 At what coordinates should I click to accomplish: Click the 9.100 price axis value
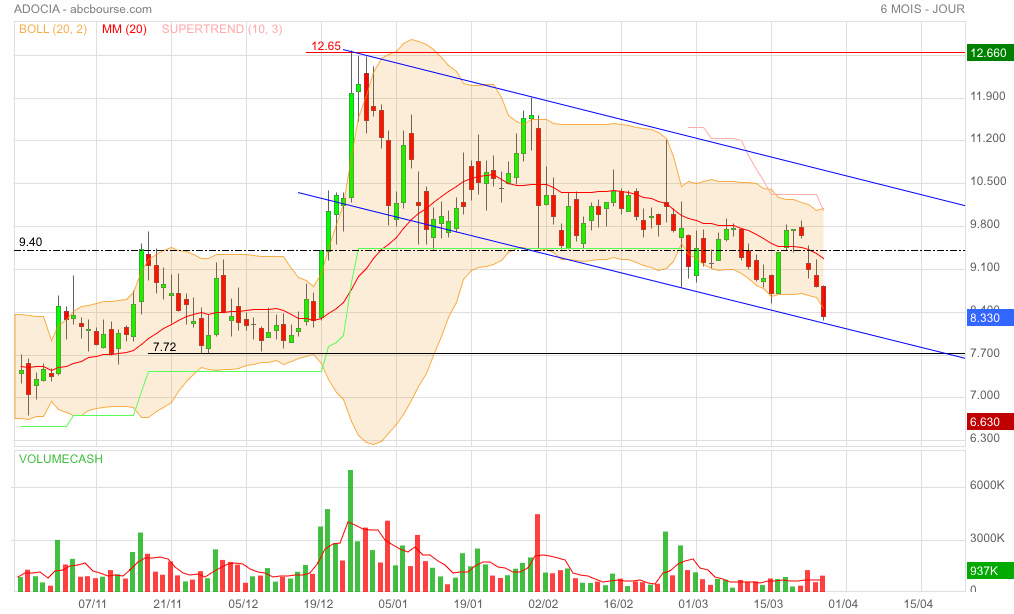click(985, 267)
